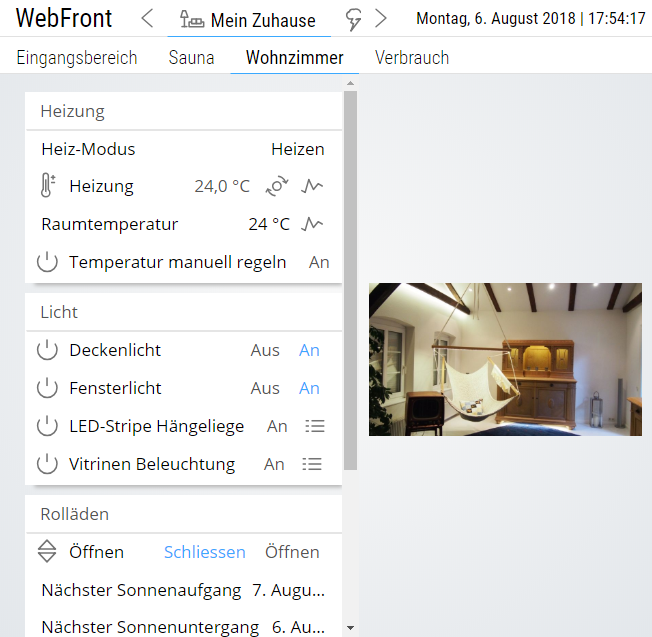Viewport: 652px width, 637px height.
Task: Open the graph icon in Heizung row
Action: [313, 186]
